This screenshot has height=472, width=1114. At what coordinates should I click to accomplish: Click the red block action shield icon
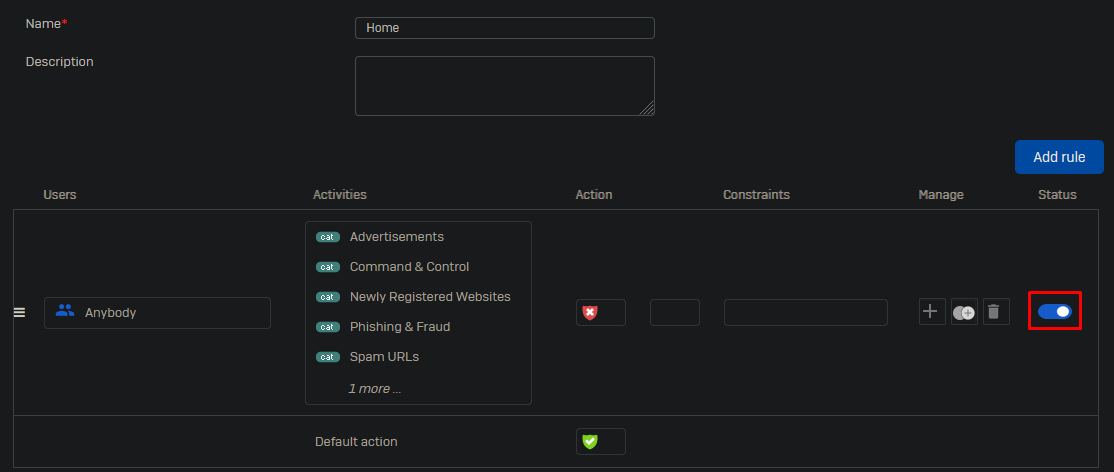coord(590,313)
